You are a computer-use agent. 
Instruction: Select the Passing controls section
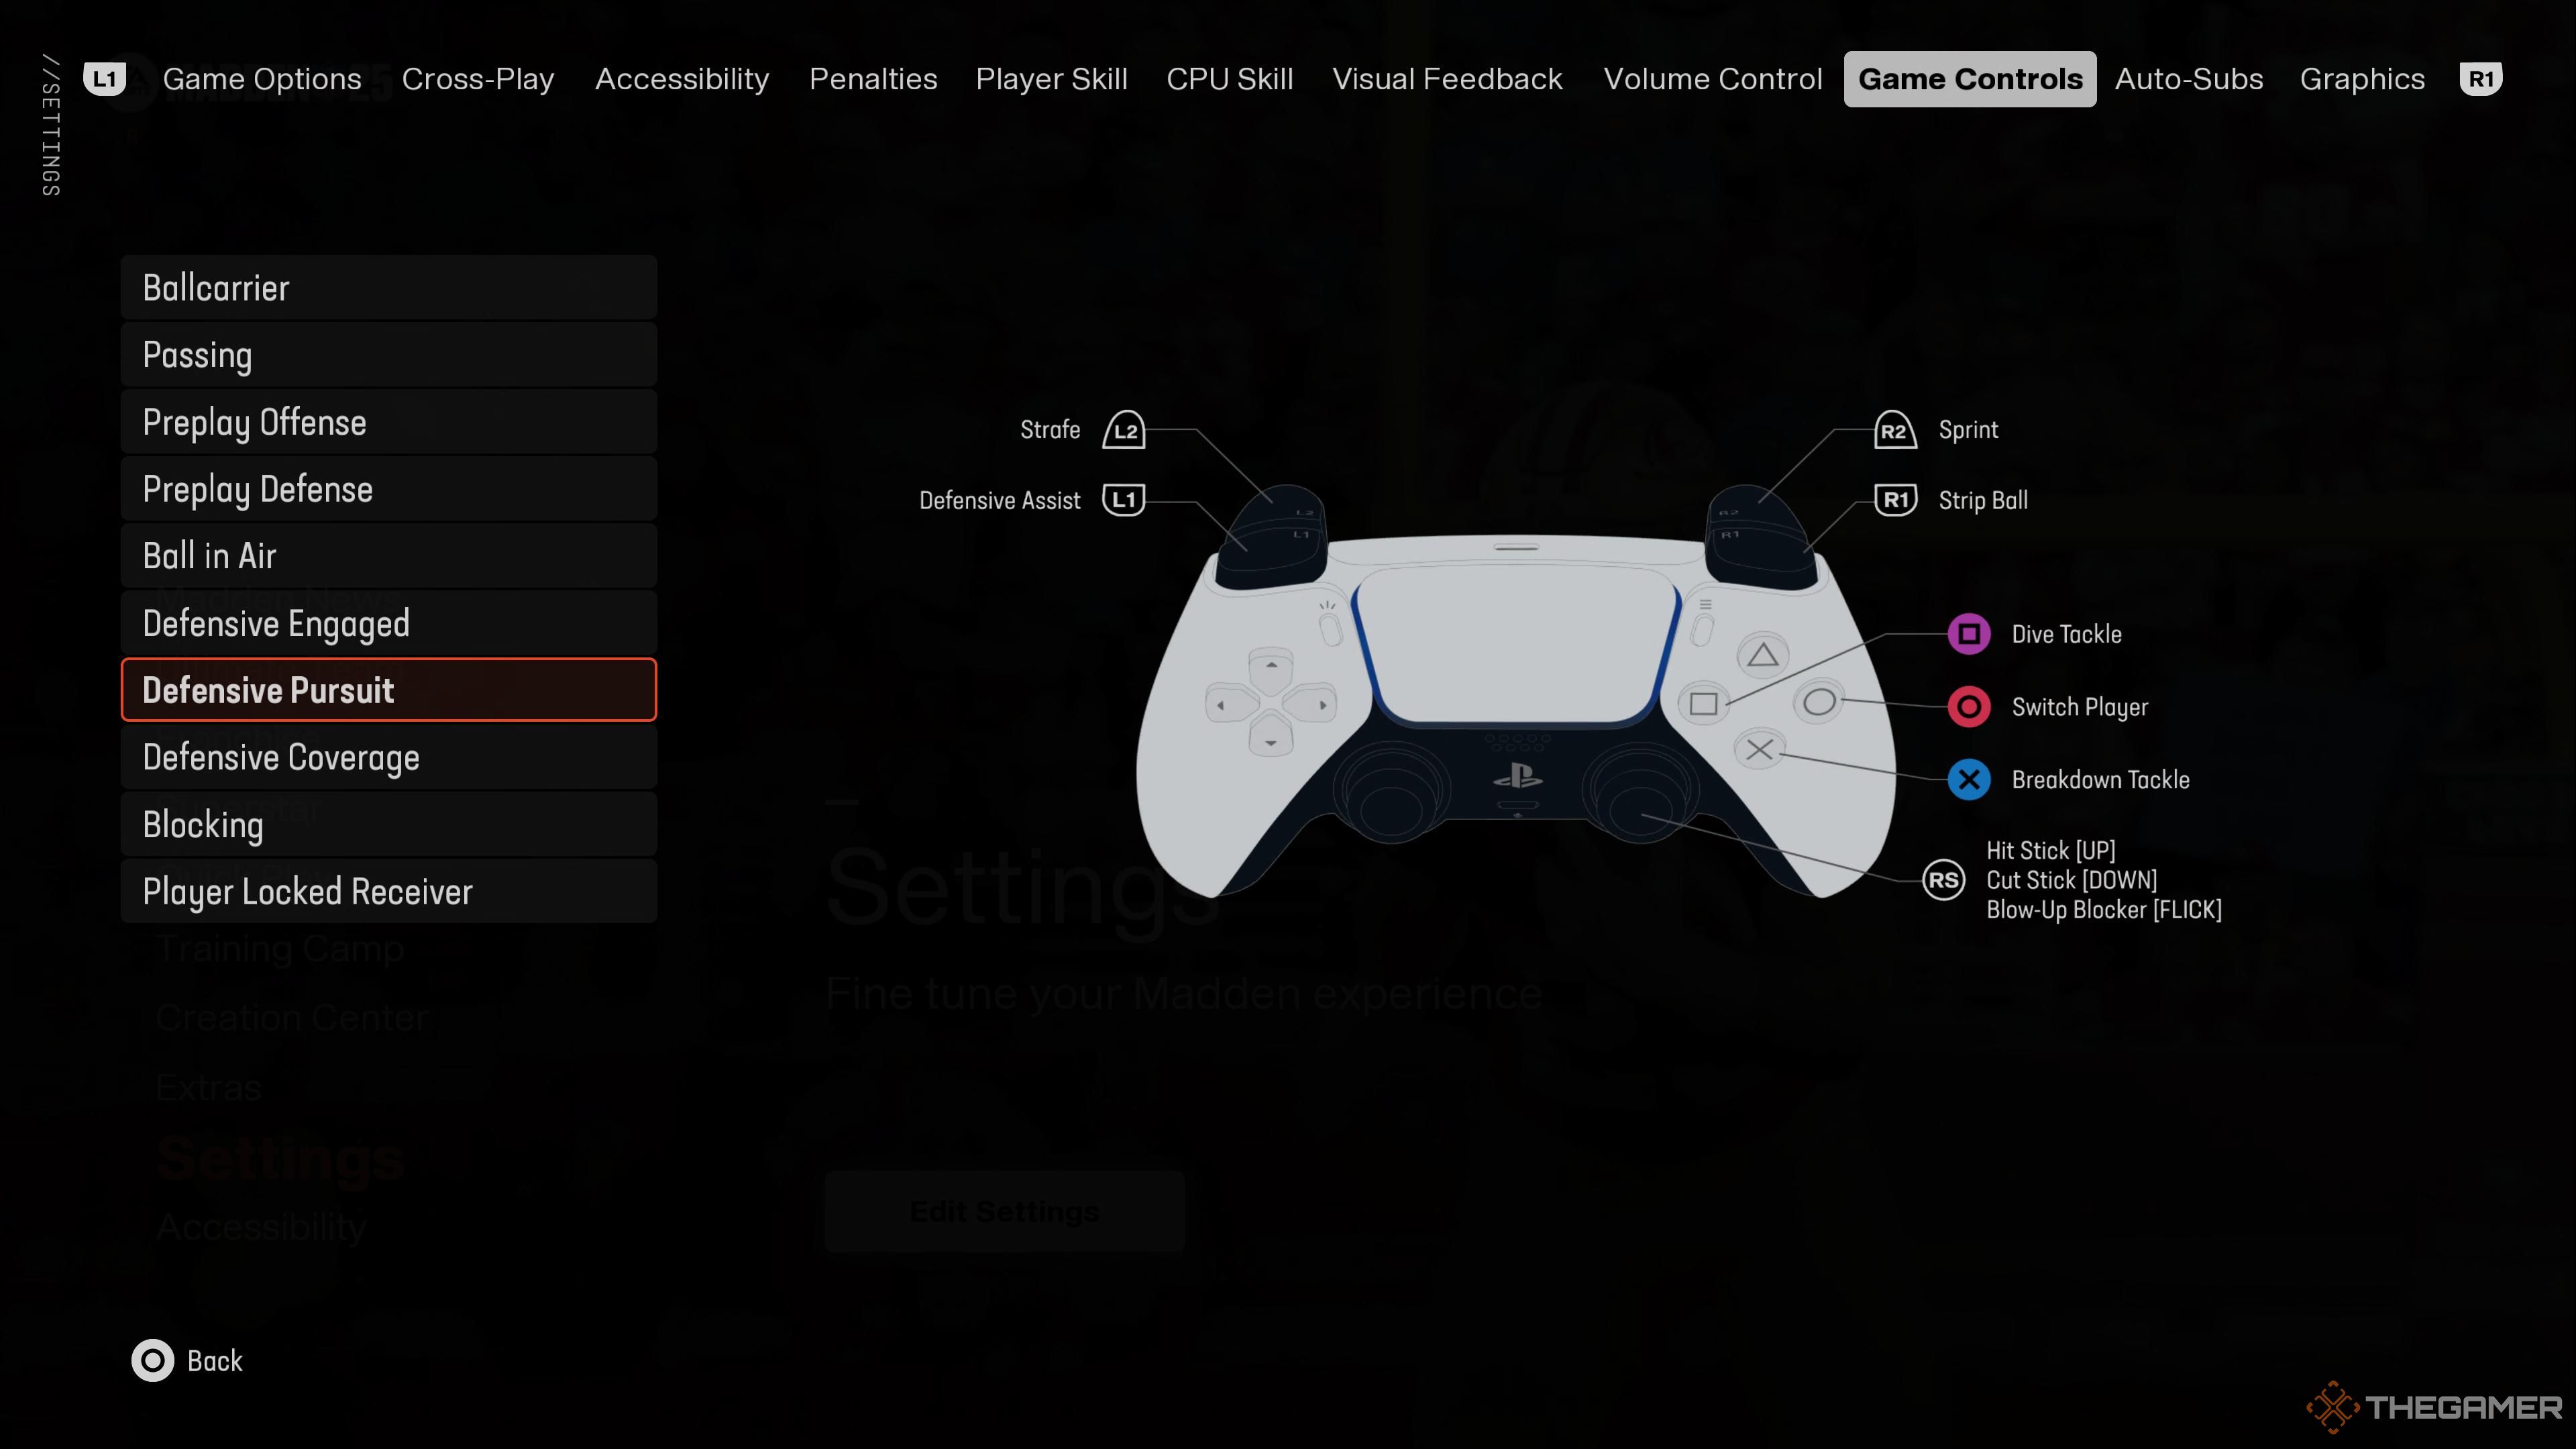pyautogui.click(x=388, y=354)
